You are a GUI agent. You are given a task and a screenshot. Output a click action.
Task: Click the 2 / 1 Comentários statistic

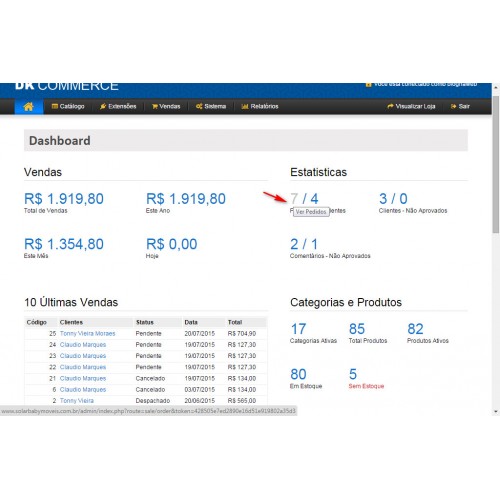pyautogui.click(x=304, y=244)
